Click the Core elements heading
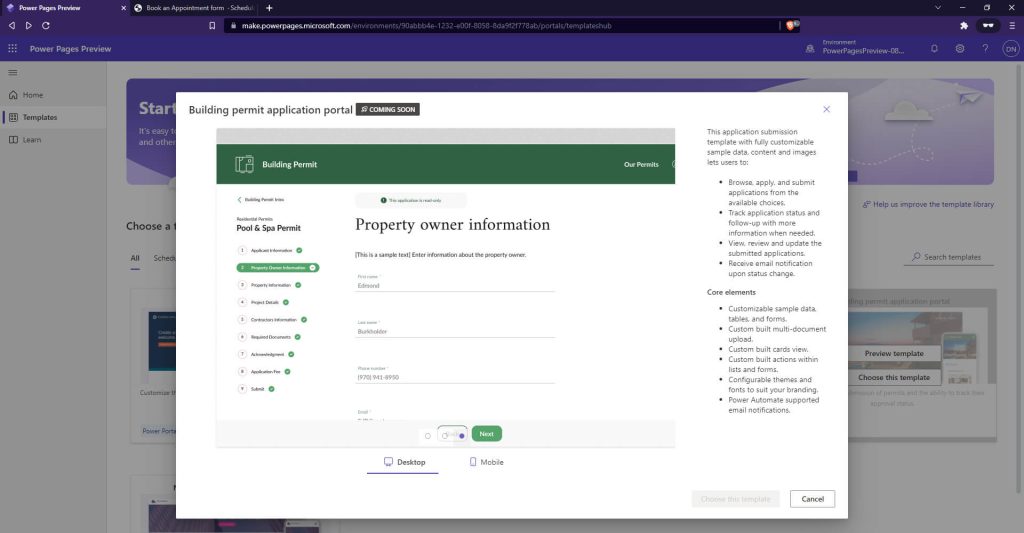Image resolution: width=1024 pixels, height=533 pixels. [x=731, y=292]
